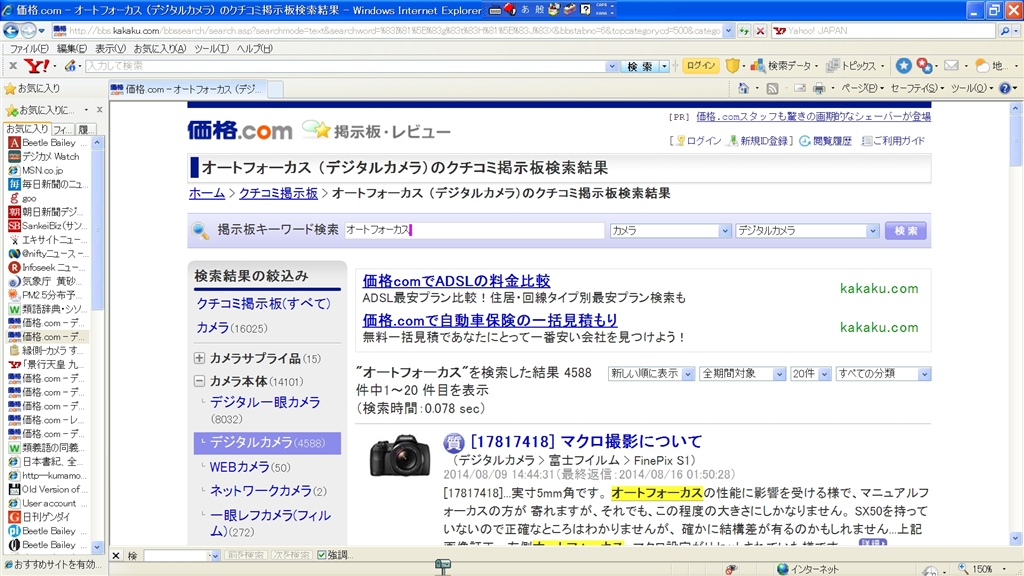Viewport: 1024px width, 576px height.
Task: Click the Yahoo toolbar shield icon
Action: pyautogui.click(x=732, y=65)
